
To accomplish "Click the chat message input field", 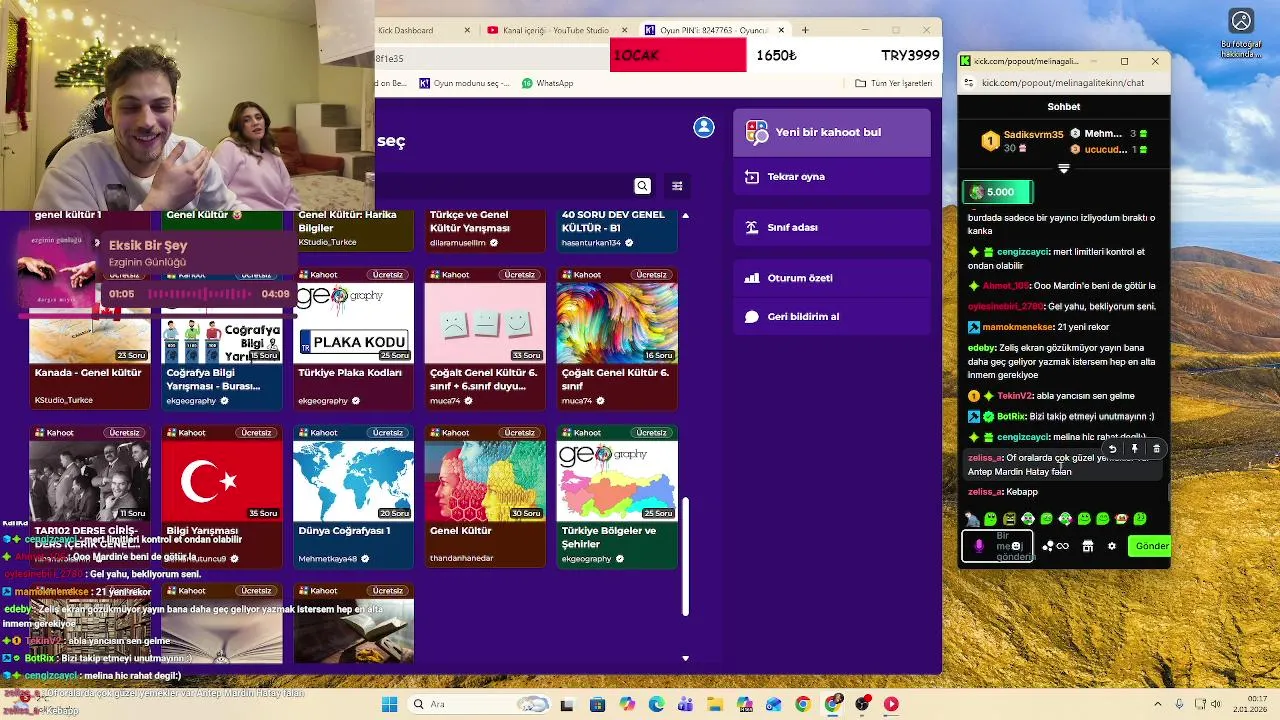I will pos(998,546).
